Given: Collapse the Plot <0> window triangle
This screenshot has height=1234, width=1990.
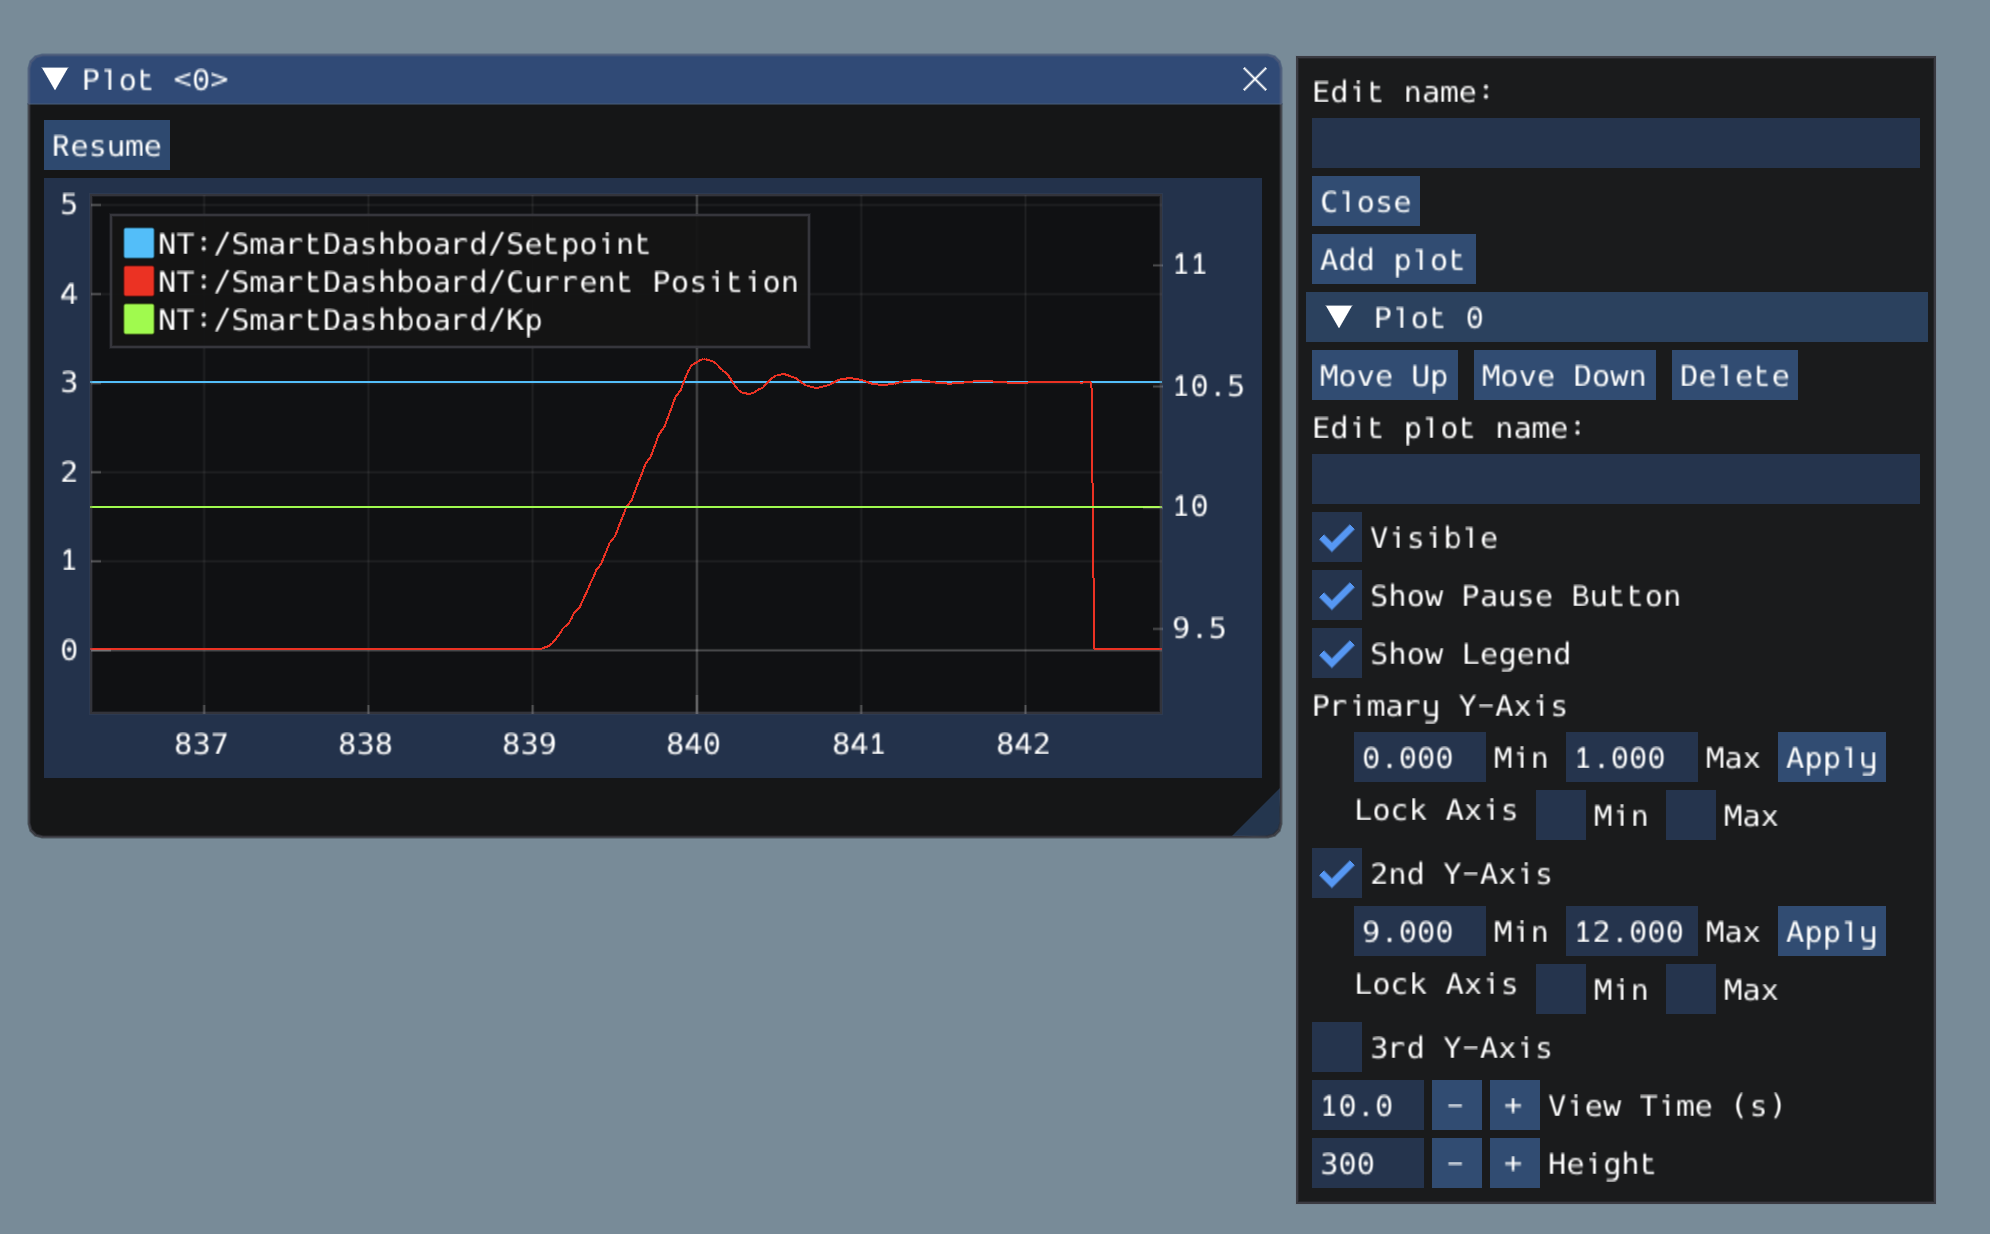Looking at the screenshot, I should 56,79.
